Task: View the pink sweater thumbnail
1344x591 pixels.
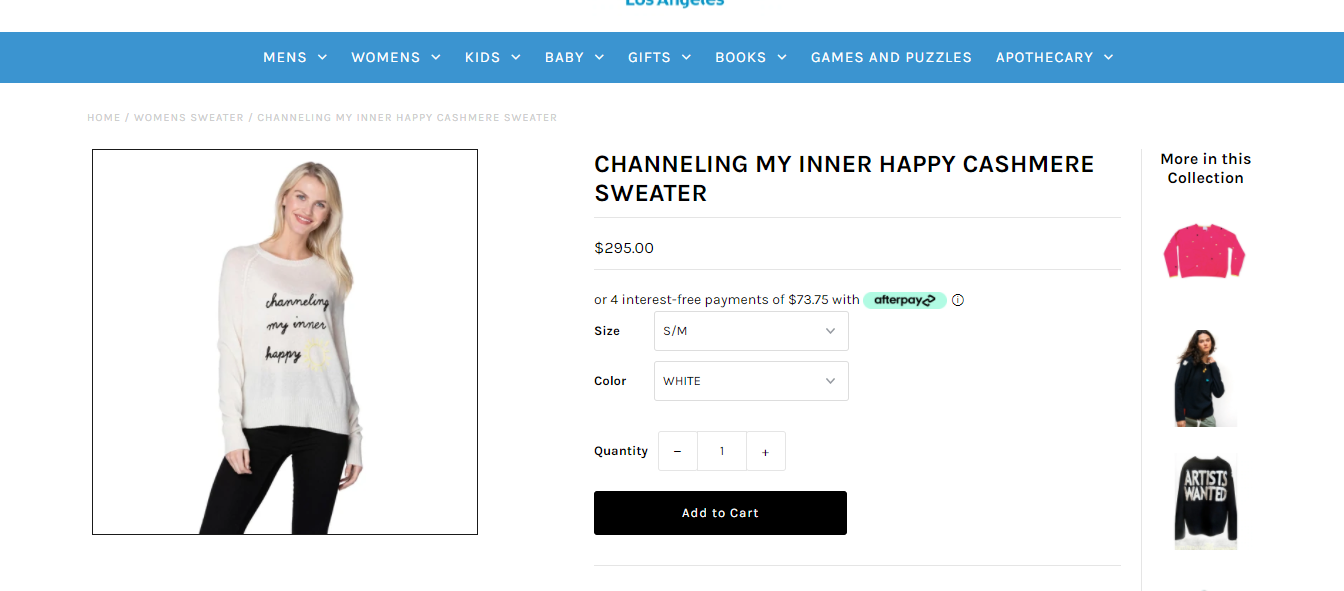Action: click(x=1205, y=250)
